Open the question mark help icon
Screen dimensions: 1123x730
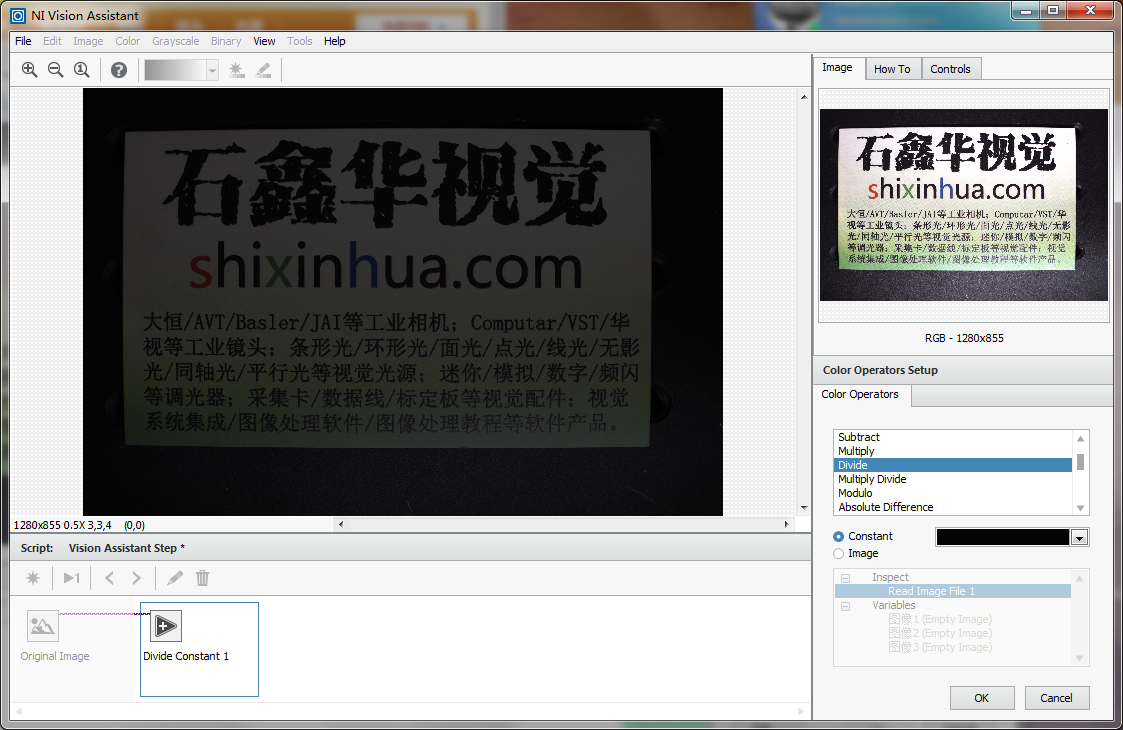[x=119, y=69]
